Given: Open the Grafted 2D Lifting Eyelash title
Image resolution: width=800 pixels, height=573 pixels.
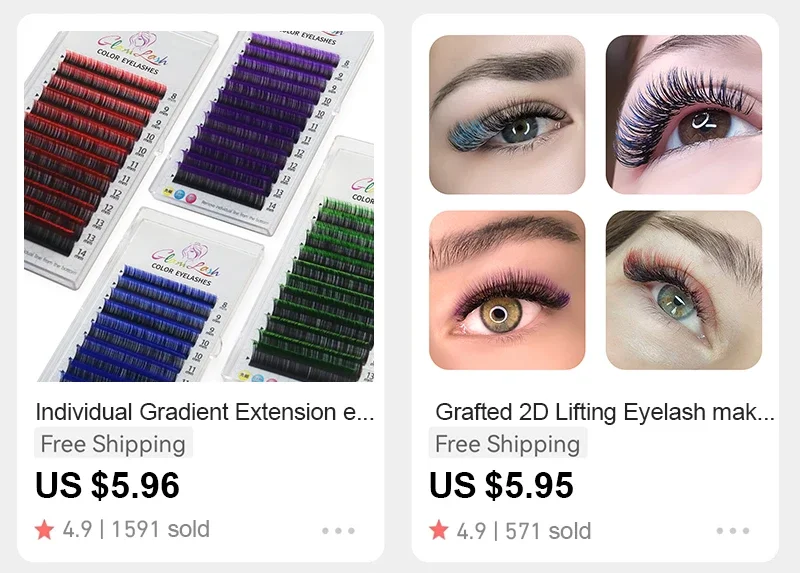Looking at the screenshot, I should pyautogui.click(x=605, y=412).
